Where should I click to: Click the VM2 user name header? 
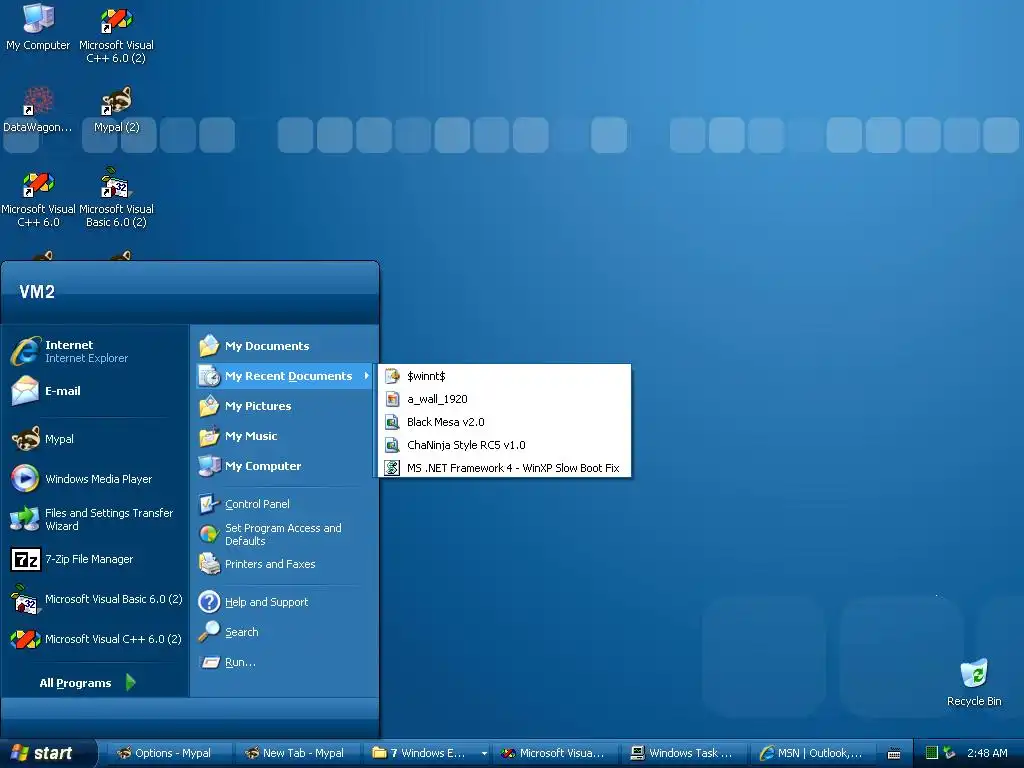(x=37, y=292)
